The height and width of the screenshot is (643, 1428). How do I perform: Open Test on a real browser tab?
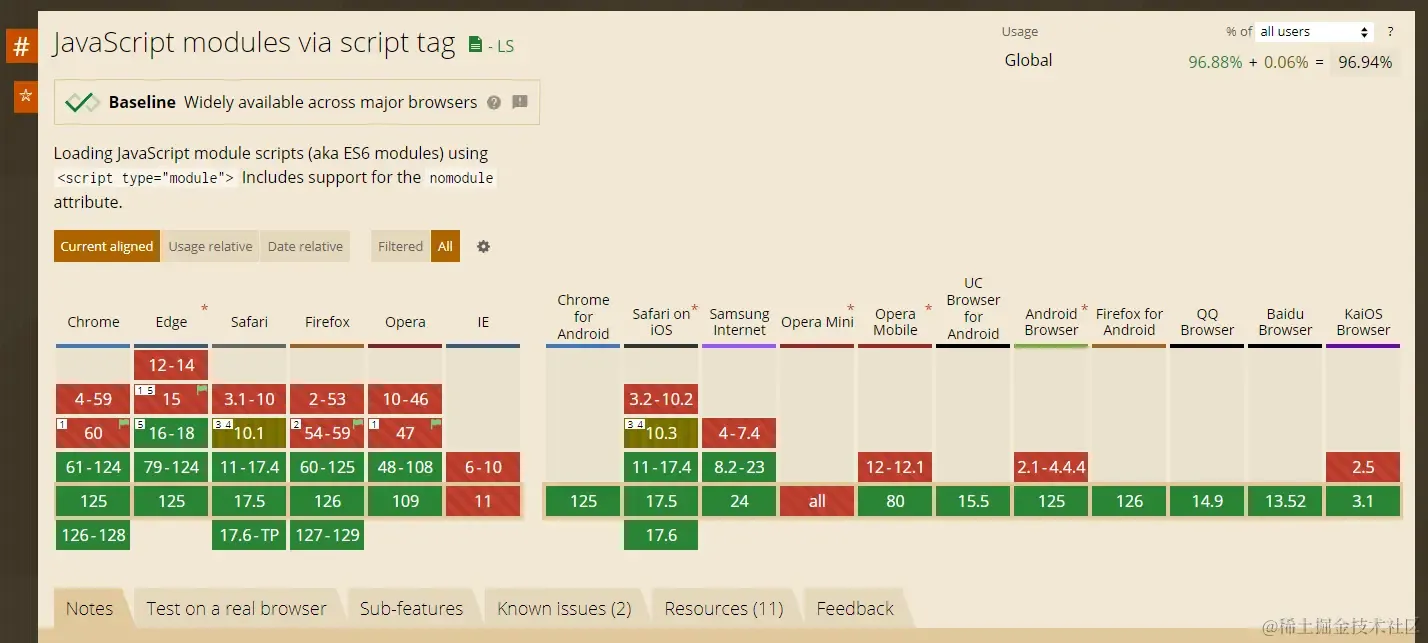point(236,608)
